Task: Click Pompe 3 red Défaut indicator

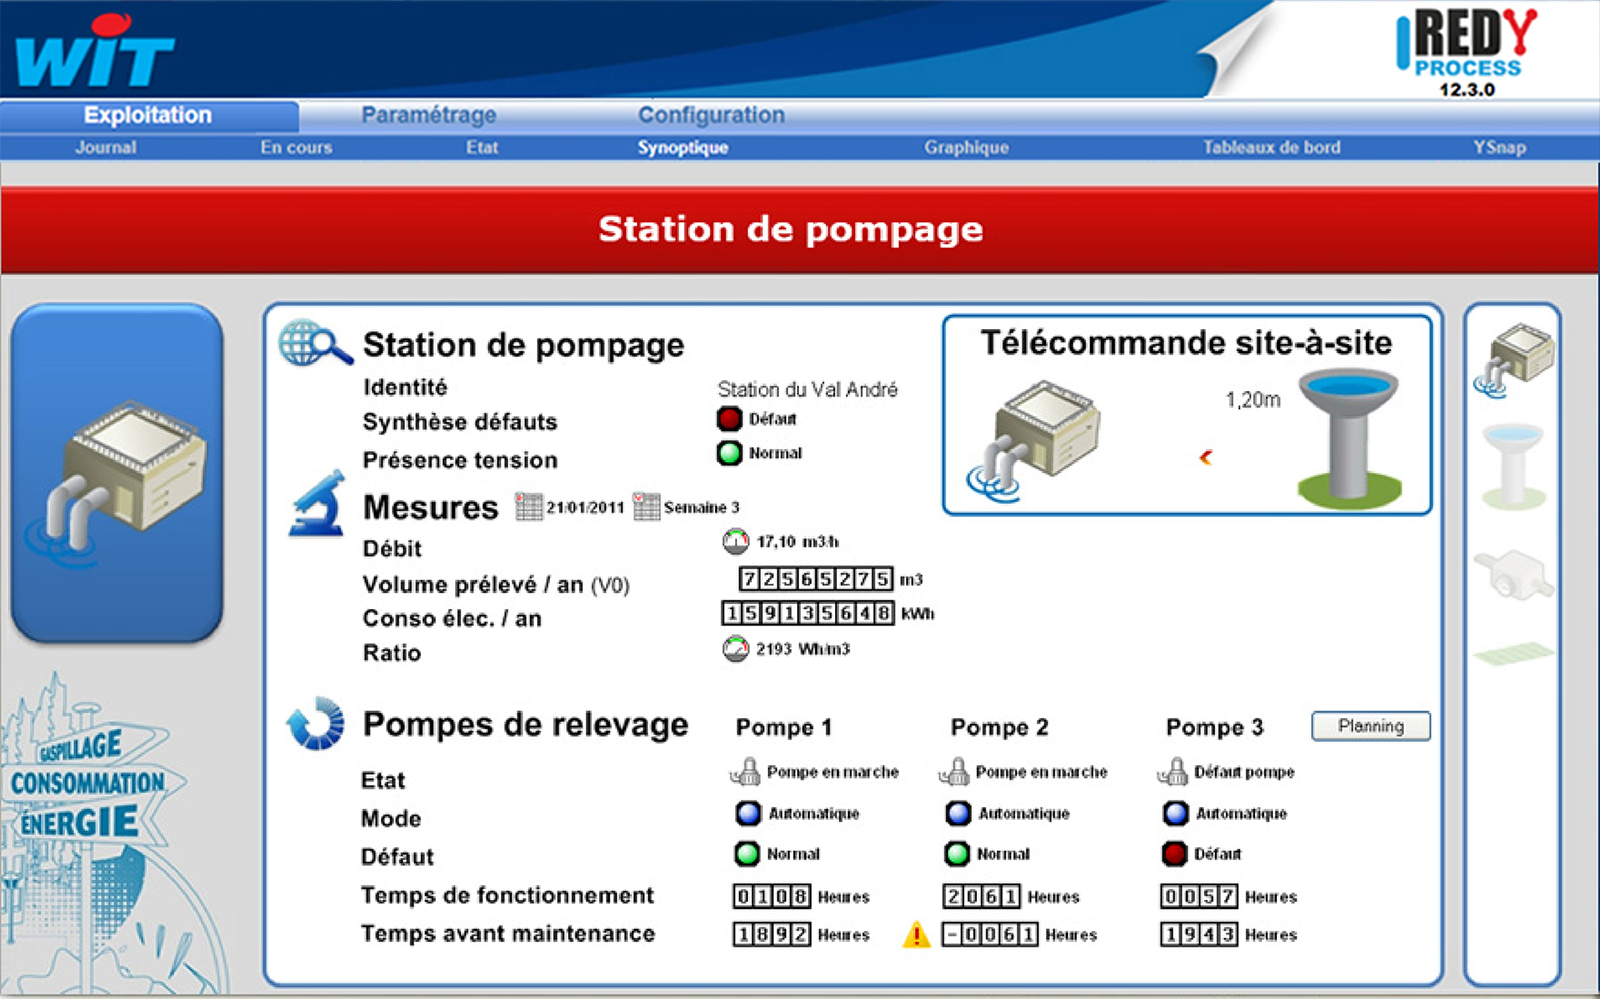Action: pos(1175,854)
